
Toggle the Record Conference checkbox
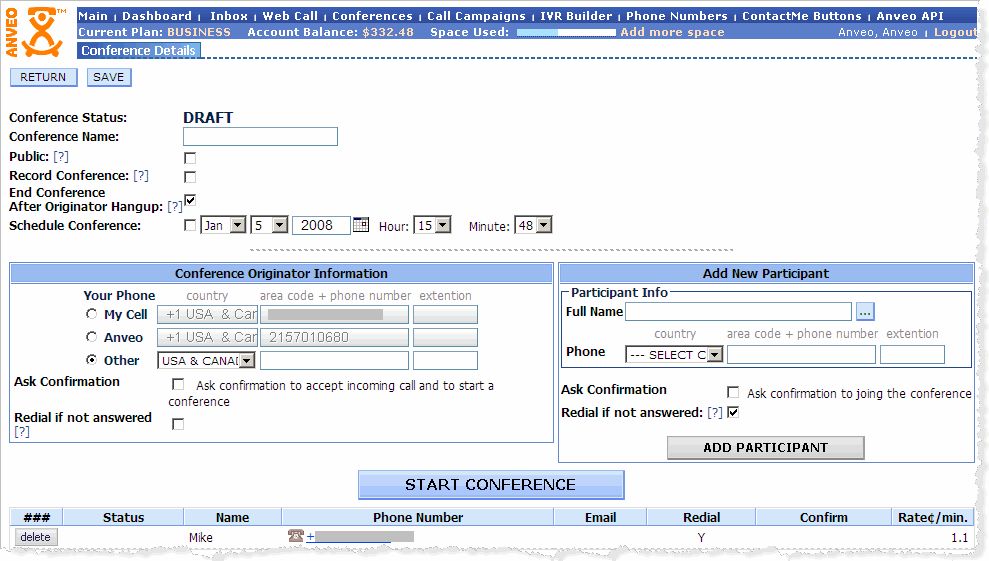click(x=190, y=177)
